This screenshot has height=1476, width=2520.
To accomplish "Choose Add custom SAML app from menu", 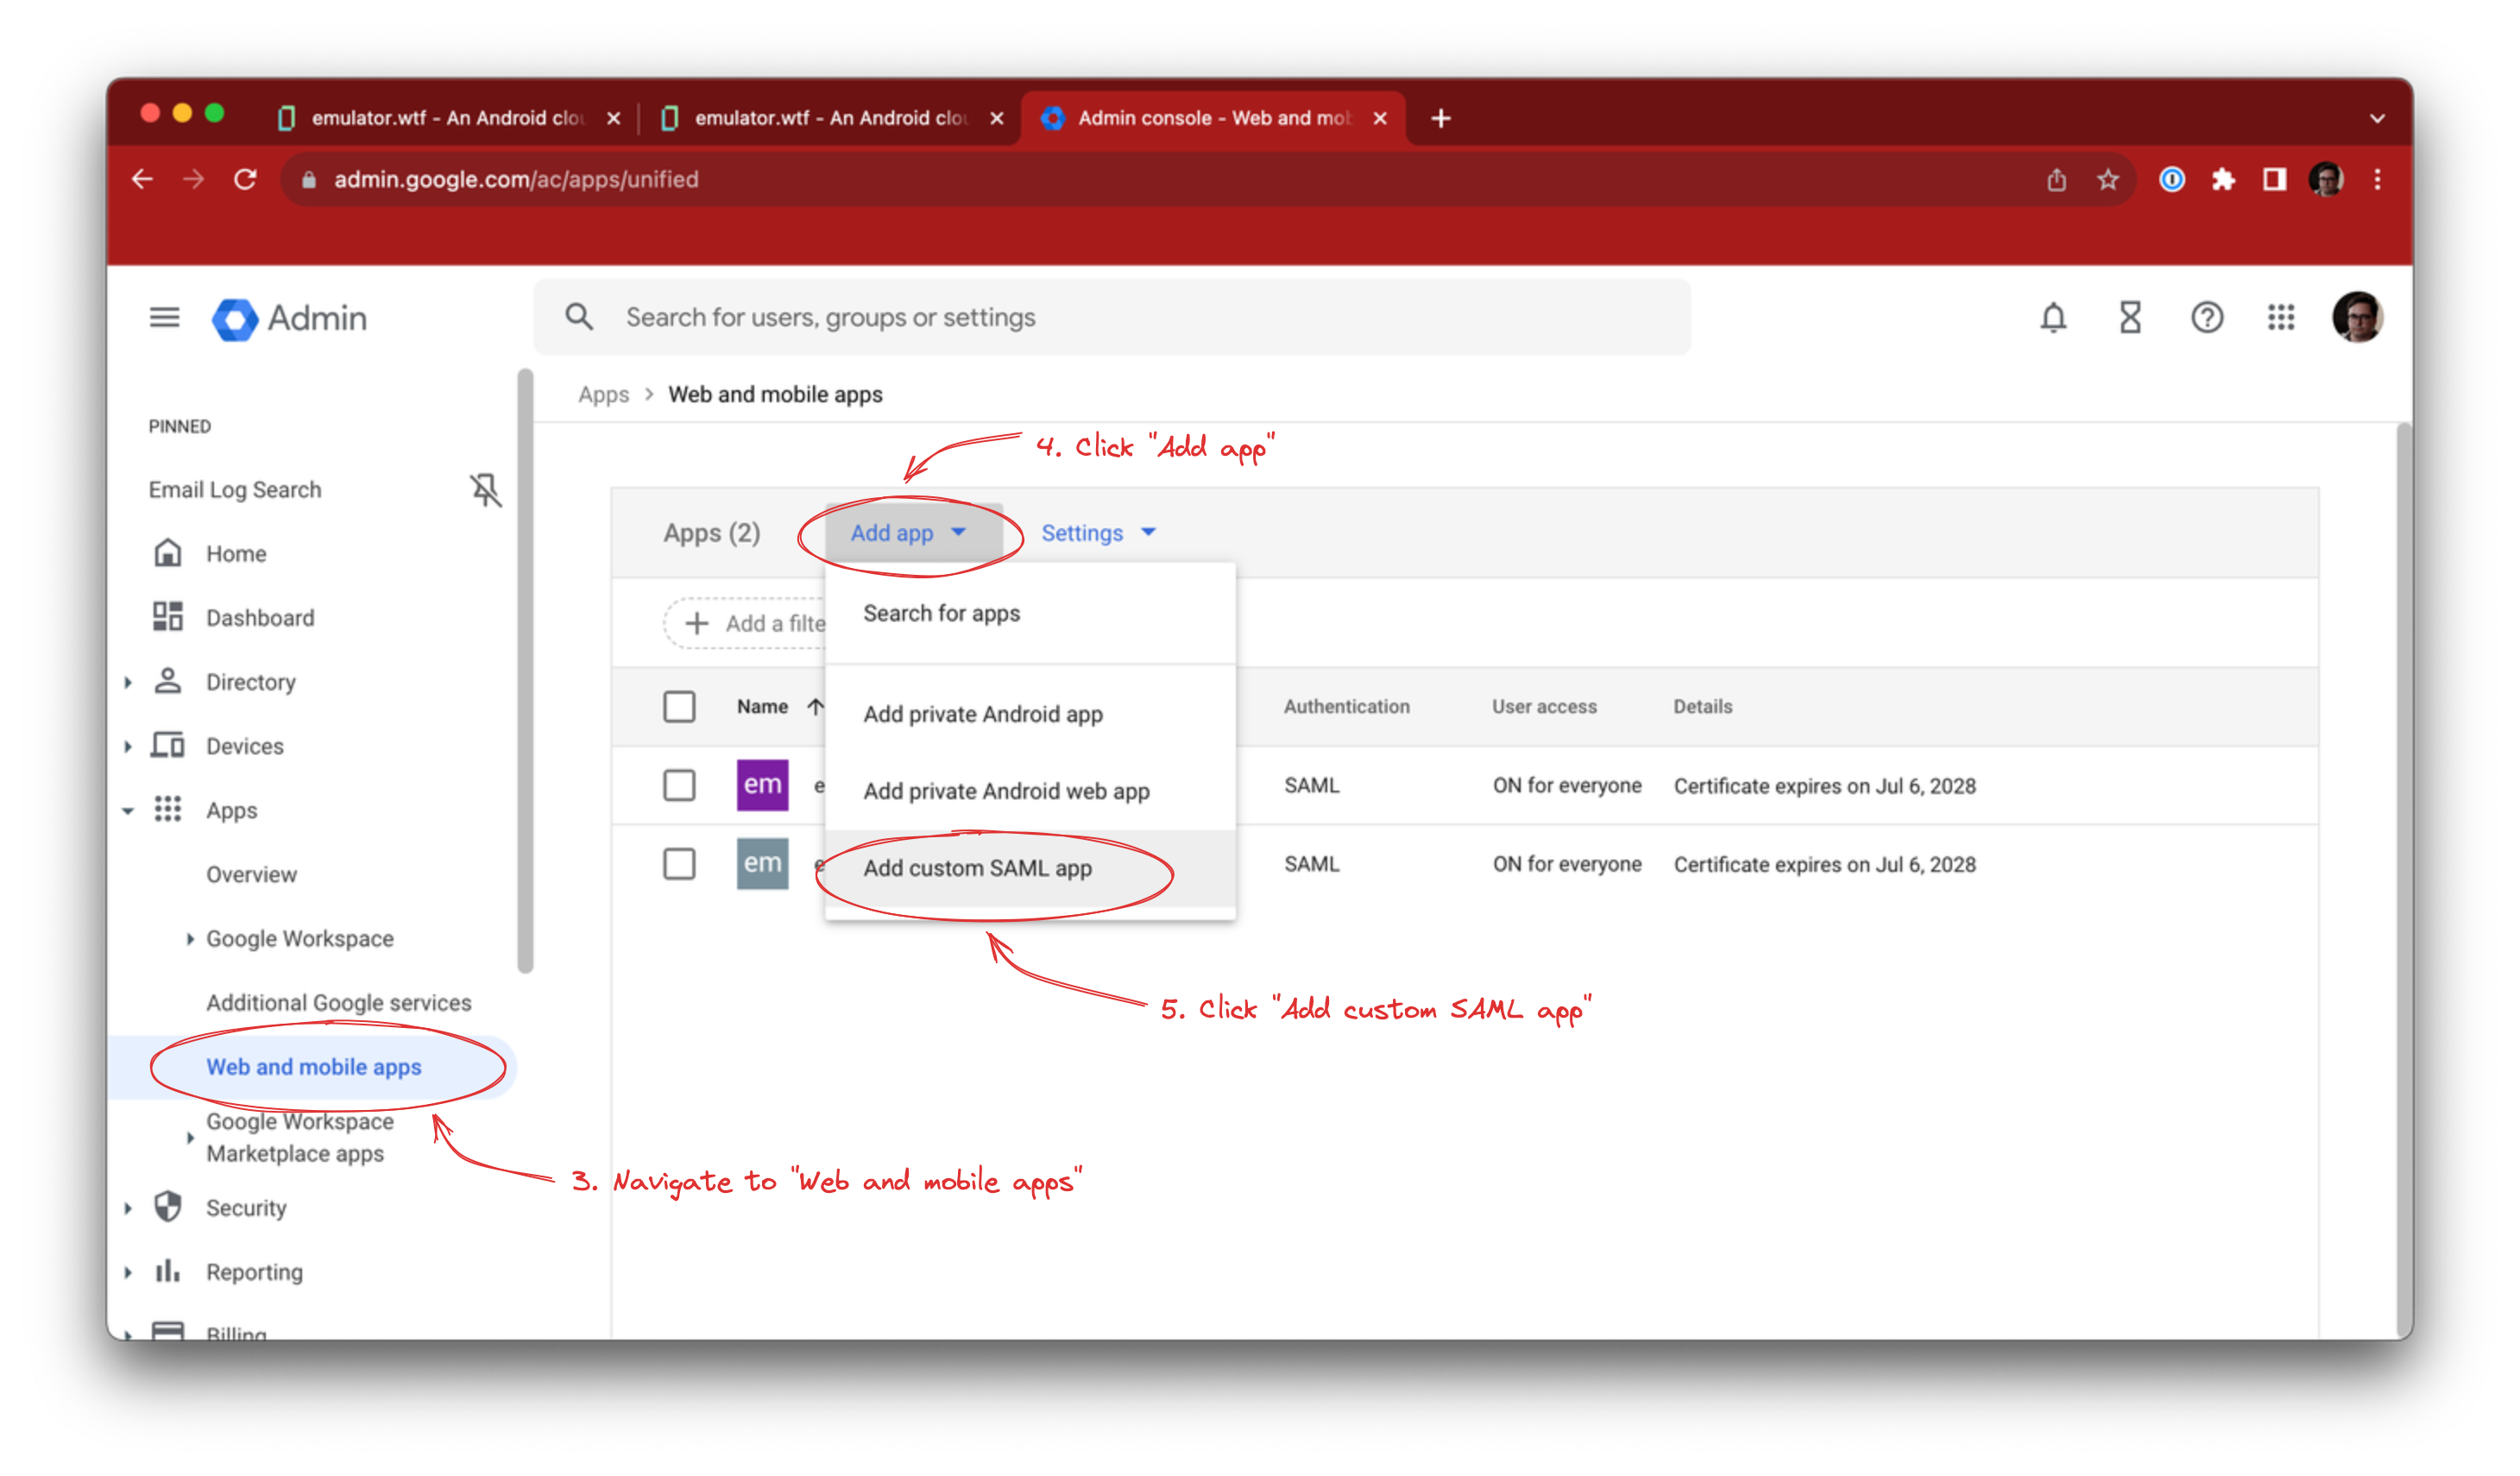I will (x=977, y=868).
